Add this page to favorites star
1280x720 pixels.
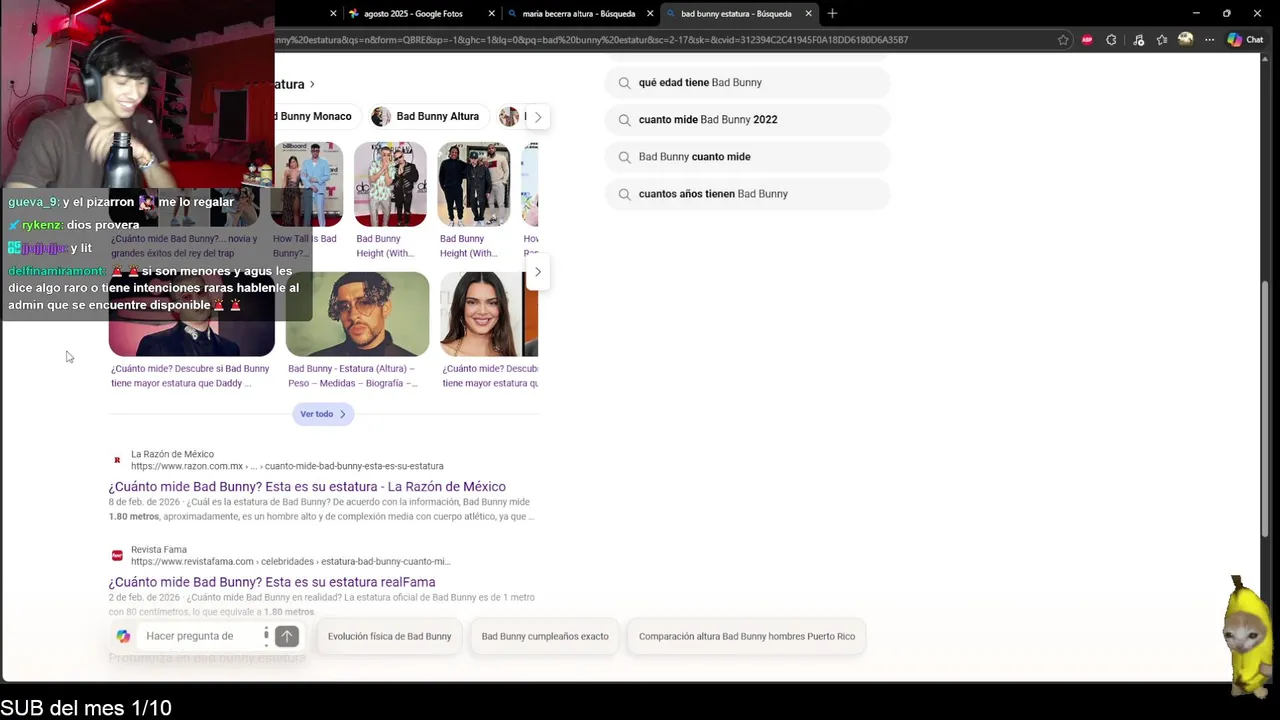click(1063, 40)
